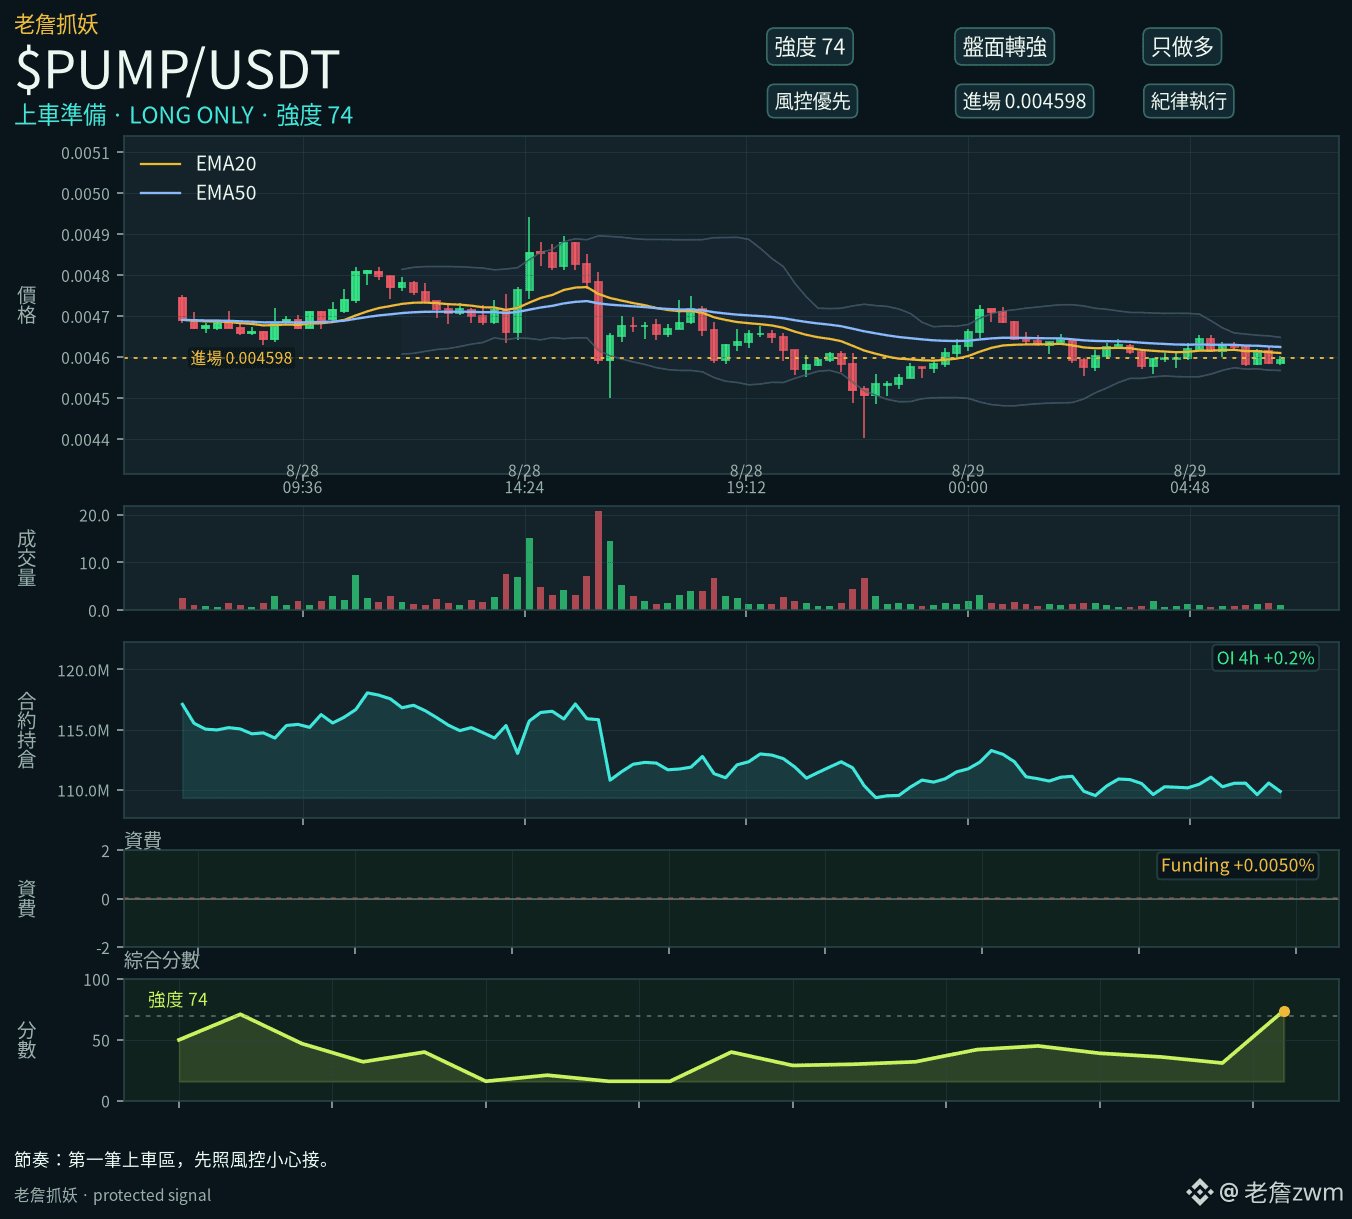
Task: Click the 價格 vertical axis title
Action: [x=27, y=305]
